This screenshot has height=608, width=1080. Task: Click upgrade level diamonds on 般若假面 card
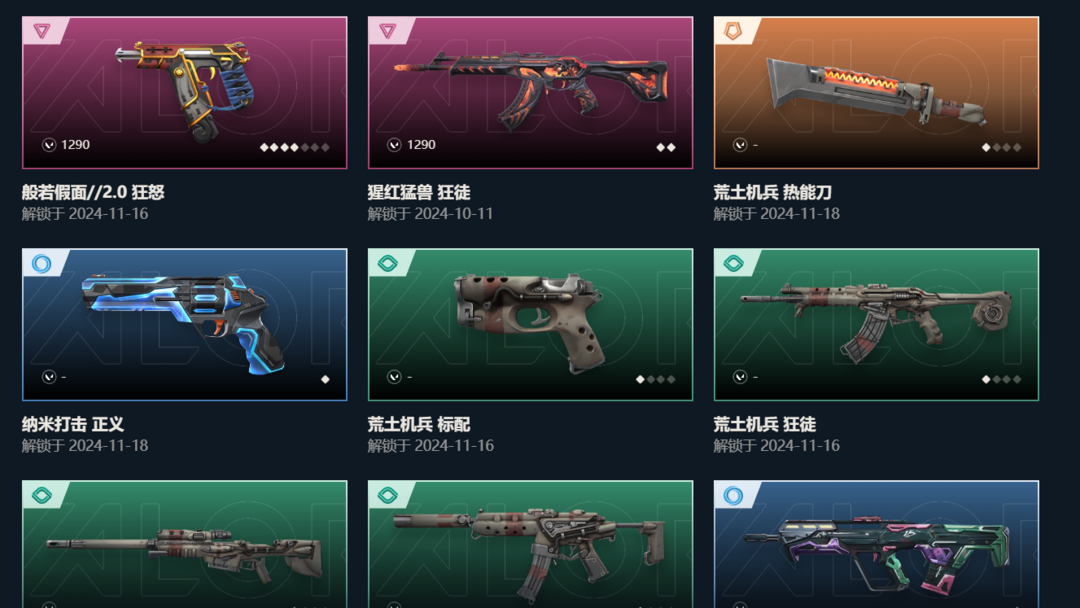click(x=295, y=147)
